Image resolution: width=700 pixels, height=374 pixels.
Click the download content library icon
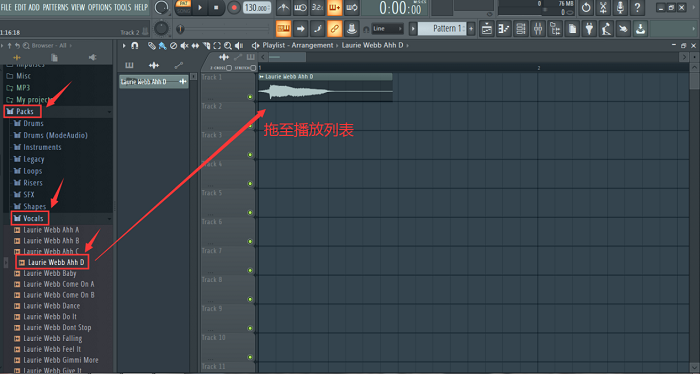point(640,29)
